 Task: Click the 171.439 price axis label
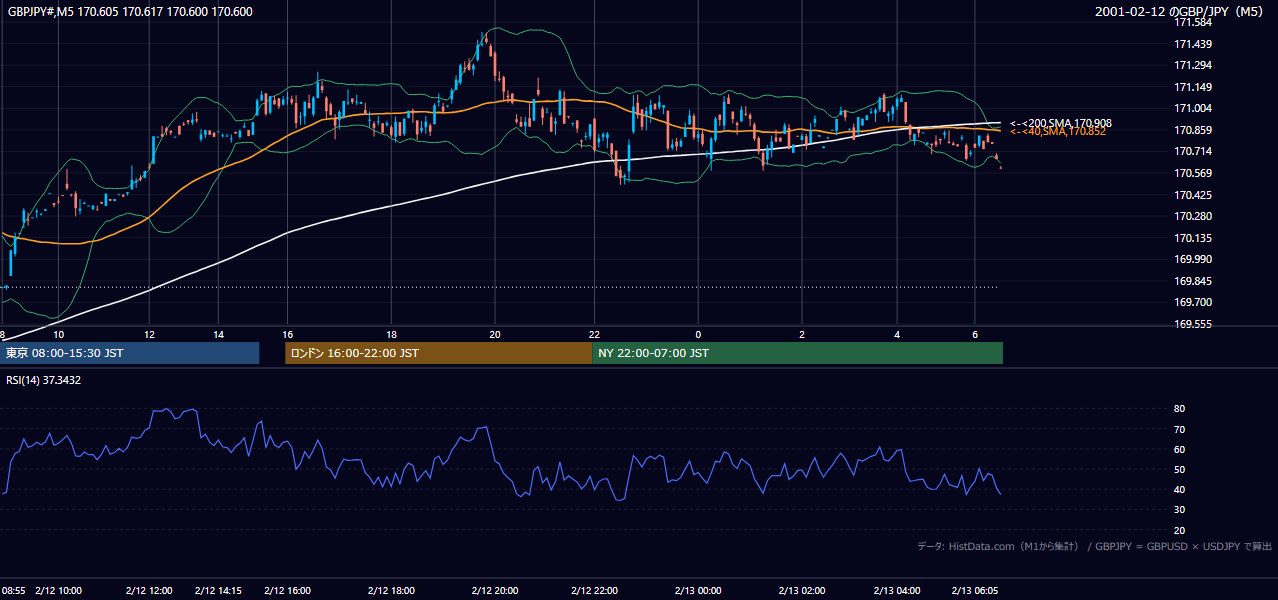[x=1192, y=44]
